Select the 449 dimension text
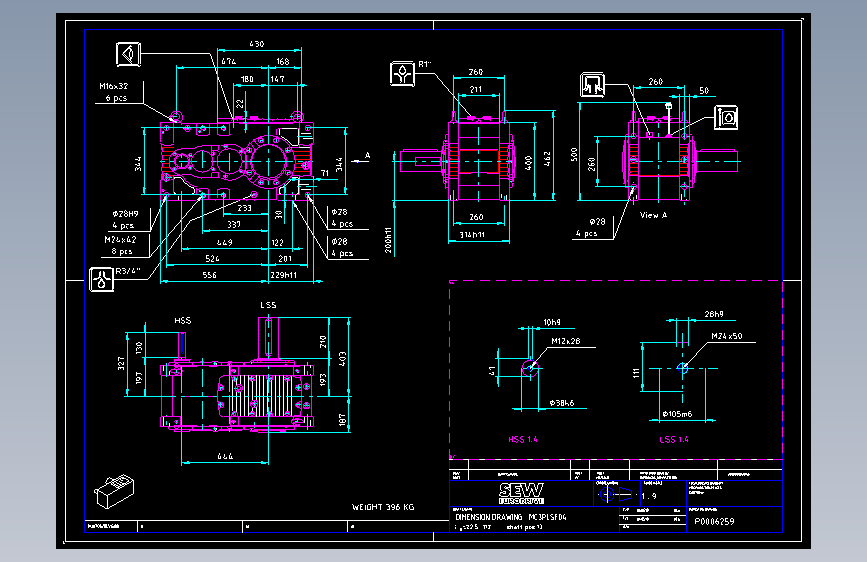Viewport: 867px width, 562px height. click(x=224, y=242)
